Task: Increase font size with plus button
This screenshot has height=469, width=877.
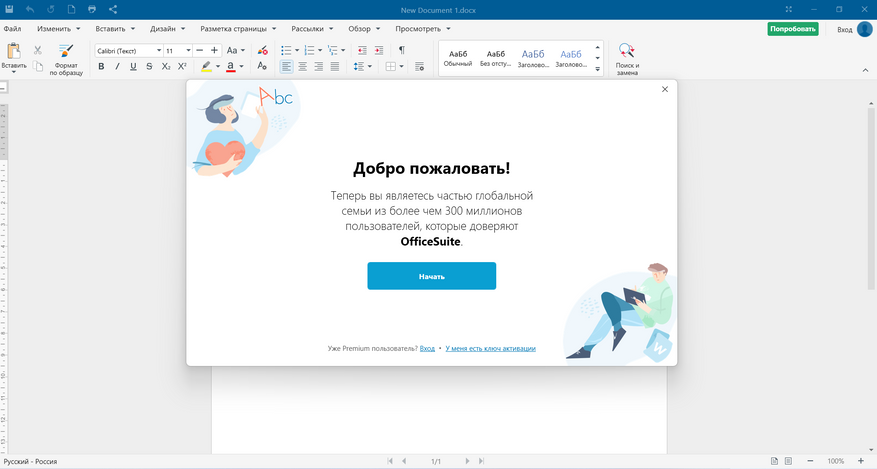Action: click(x=214, y=50)
